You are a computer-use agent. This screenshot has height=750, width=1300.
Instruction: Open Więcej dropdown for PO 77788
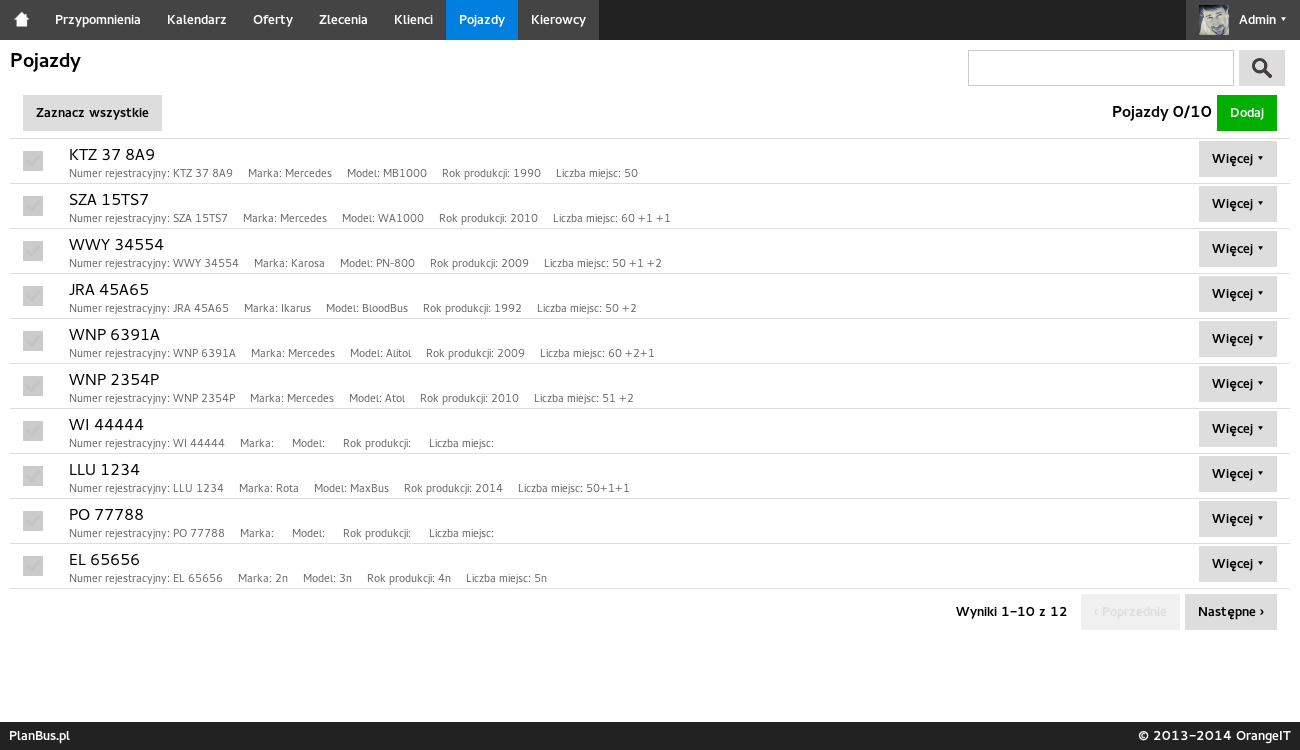point(1238,519)
